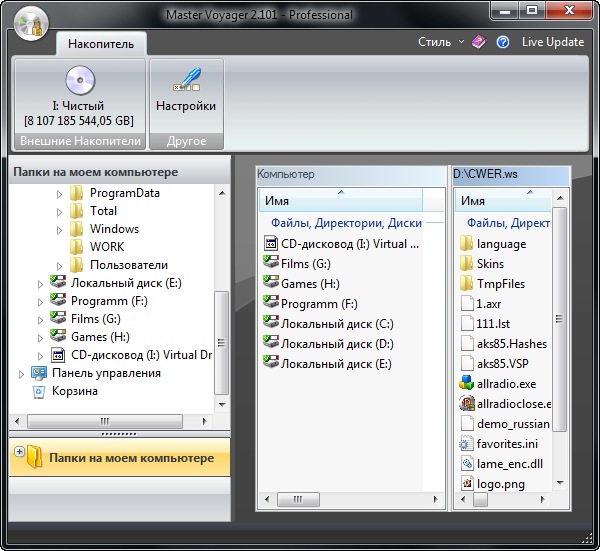Screen dimensions: 600x551
Task: Select the allradio.exe file icon
Action: point(467,383)
